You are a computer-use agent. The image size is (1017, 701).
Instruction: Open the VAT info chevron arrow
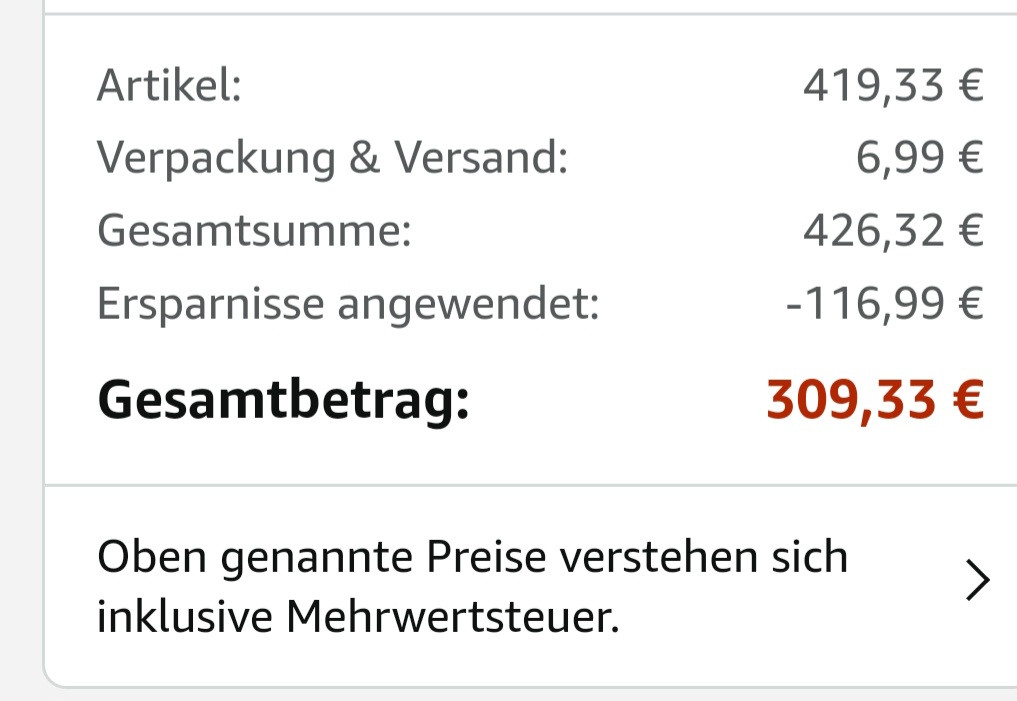(977, 580)
